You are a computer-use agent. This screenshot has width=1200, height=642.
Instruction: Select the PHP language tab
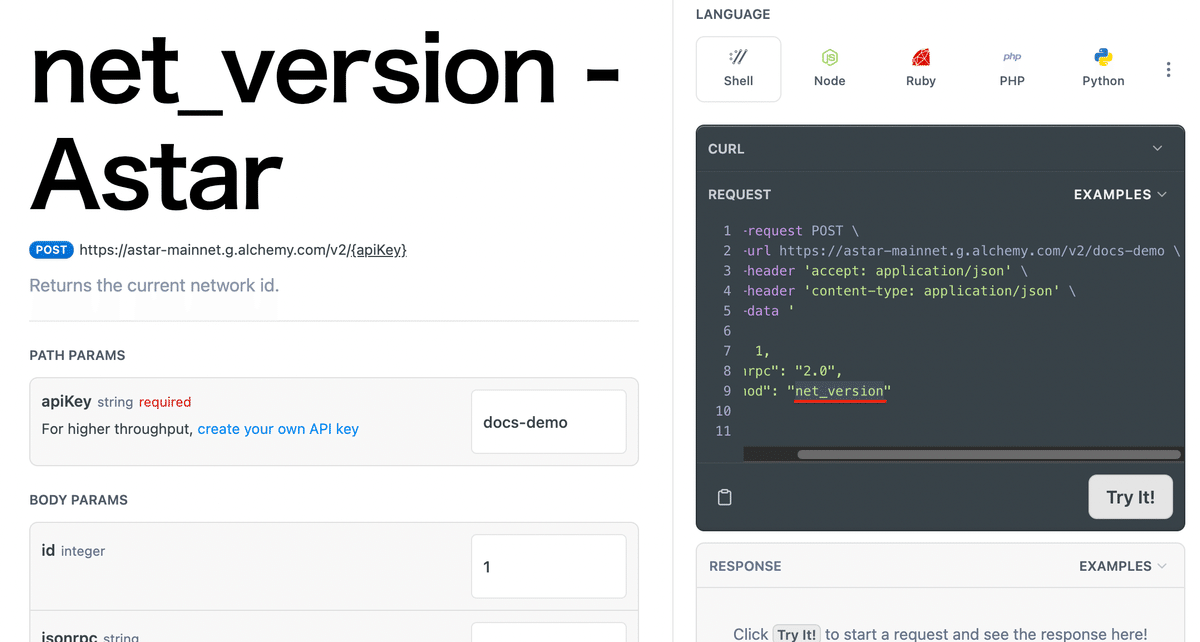1012,69
